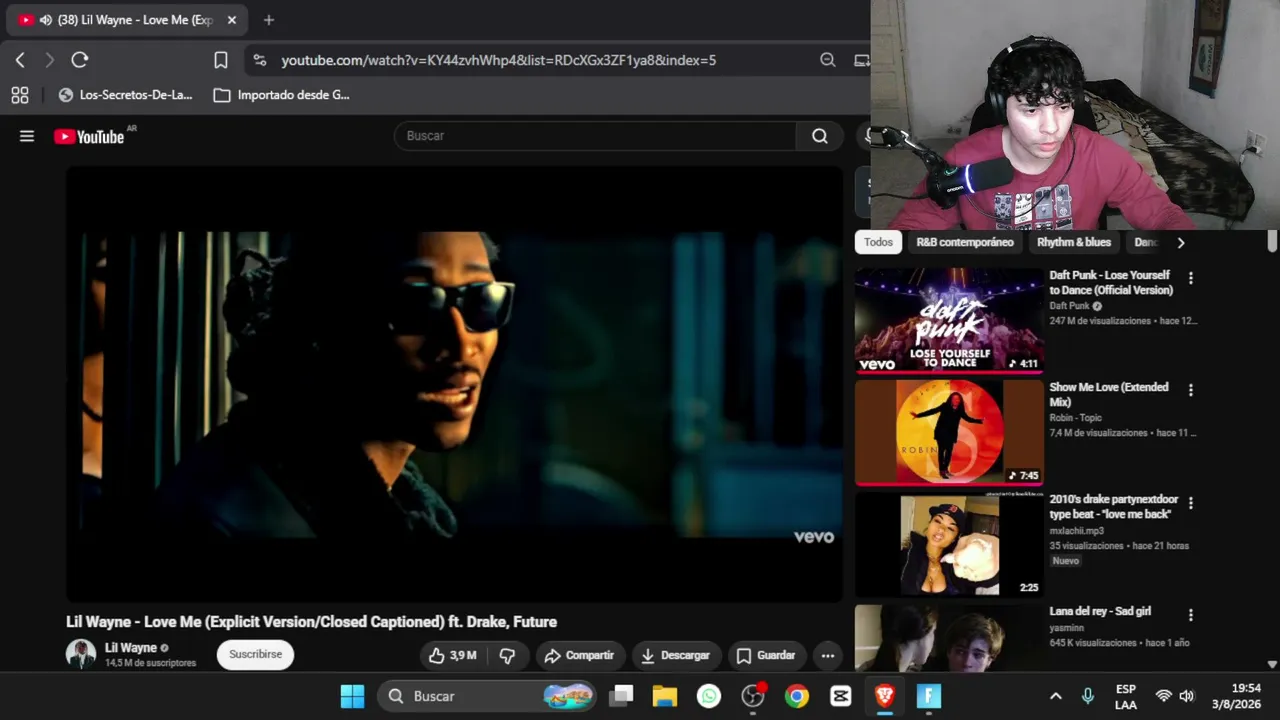Select the Lil Wayne browser tab
Viewport: 1280px width, 720px height.
tap(129, 20)
